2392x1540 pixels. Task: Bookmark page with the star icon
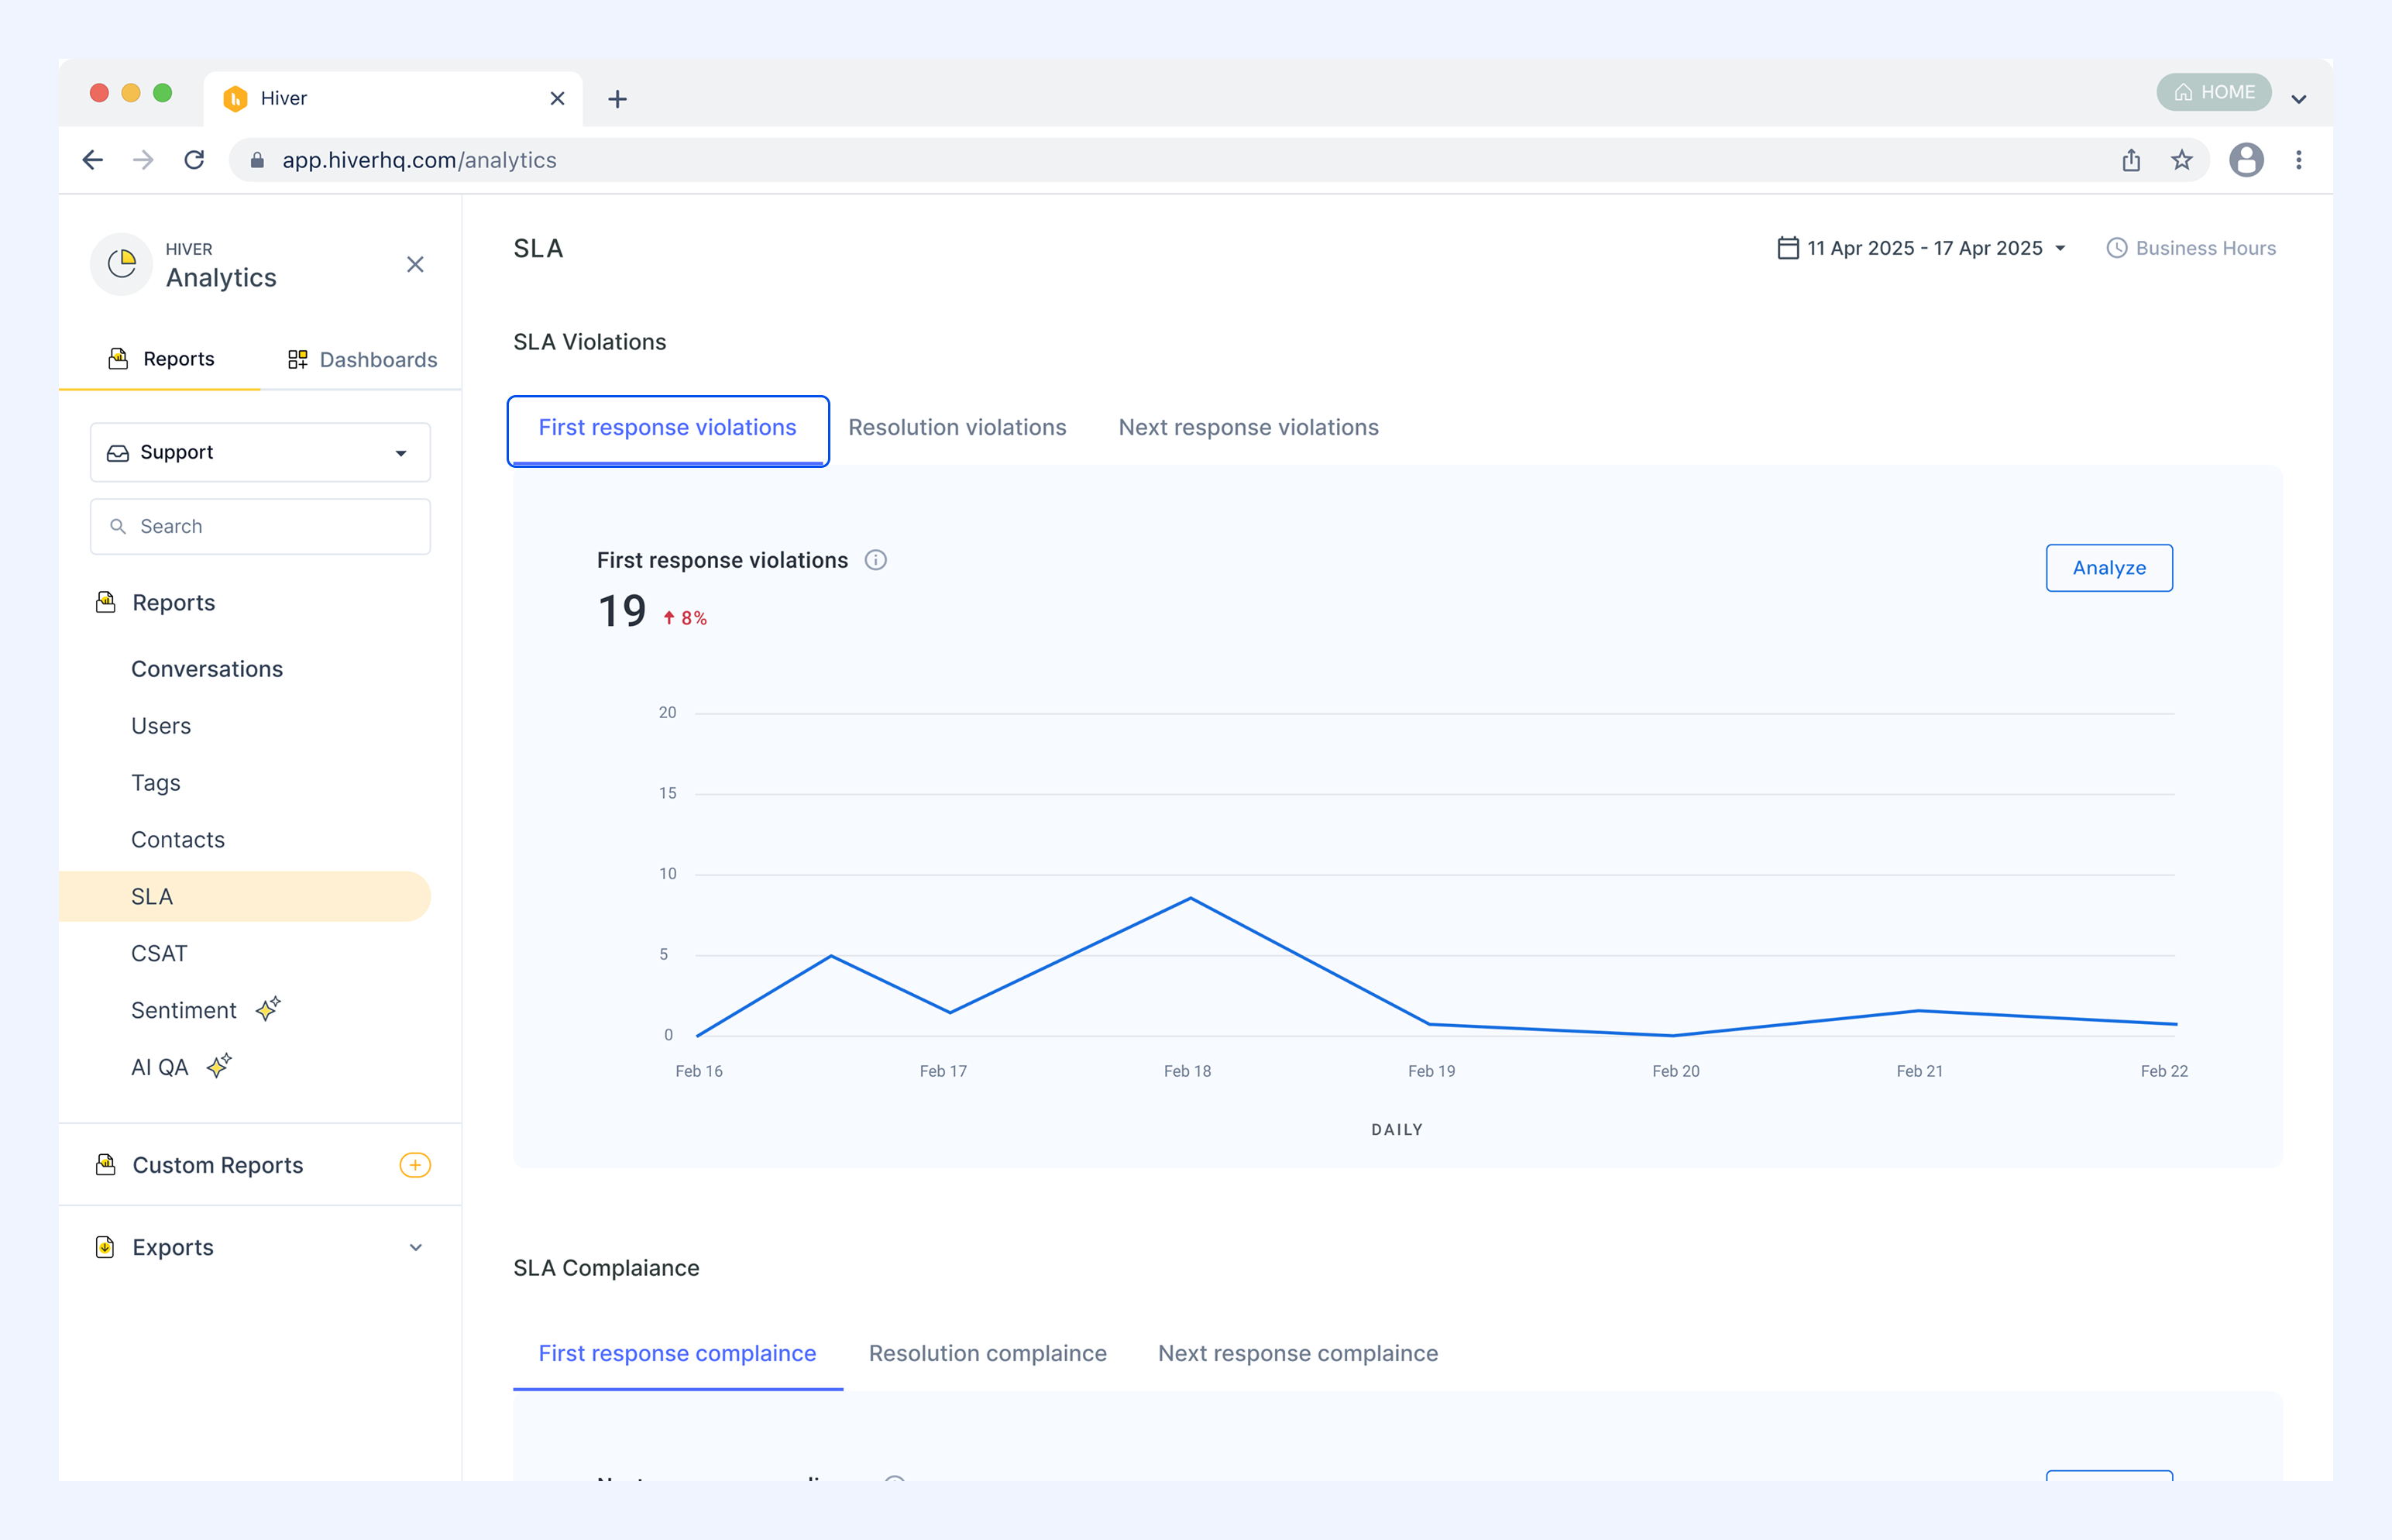2182,160
